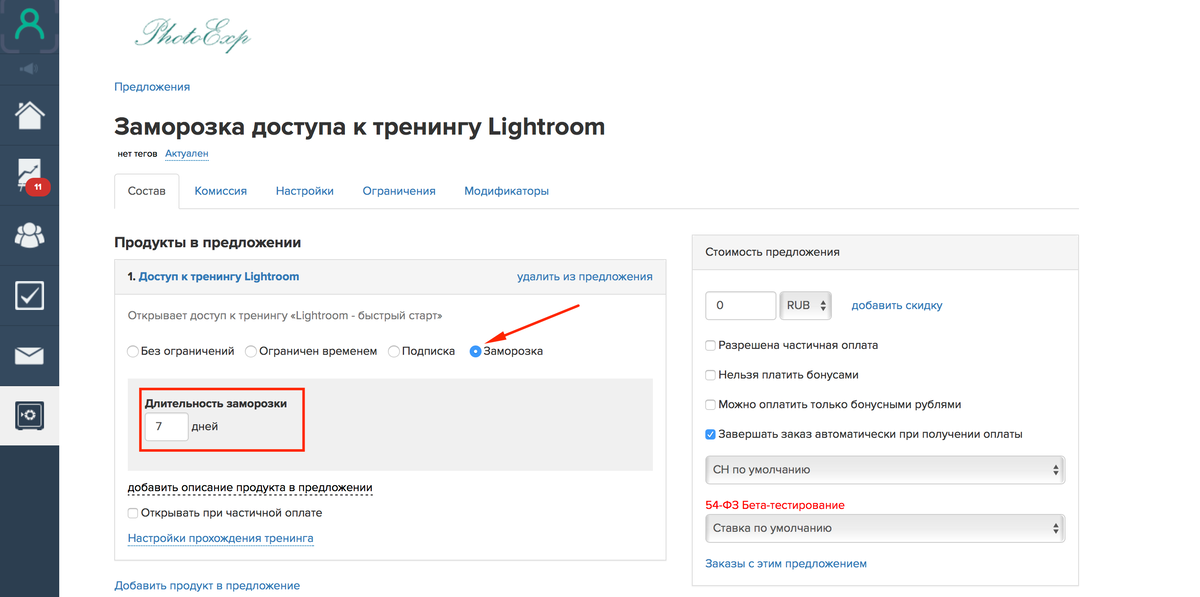This screenshot has height=597, width=1200.
Task: Open the tasks checkmark icon in sidebar
Action: pyautogui.click(x=29, y=295)
